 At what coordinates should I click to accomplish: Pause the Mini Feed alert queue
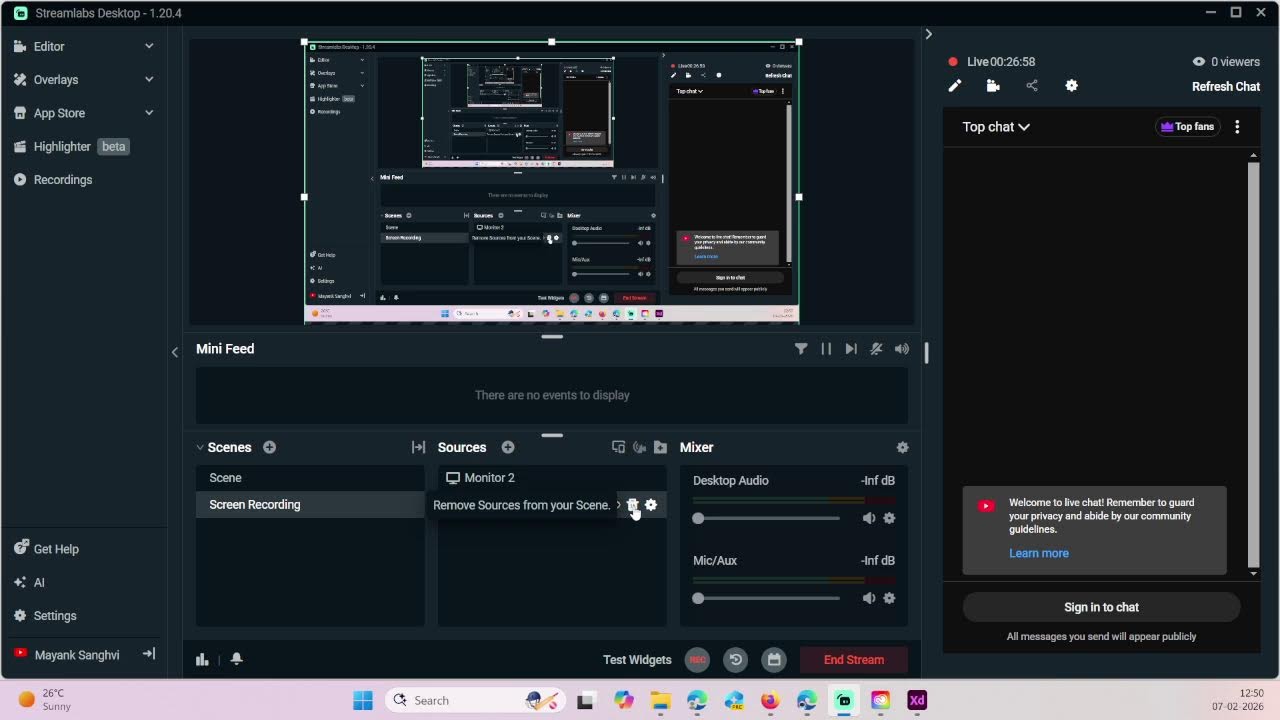click(x=826, y=349)
